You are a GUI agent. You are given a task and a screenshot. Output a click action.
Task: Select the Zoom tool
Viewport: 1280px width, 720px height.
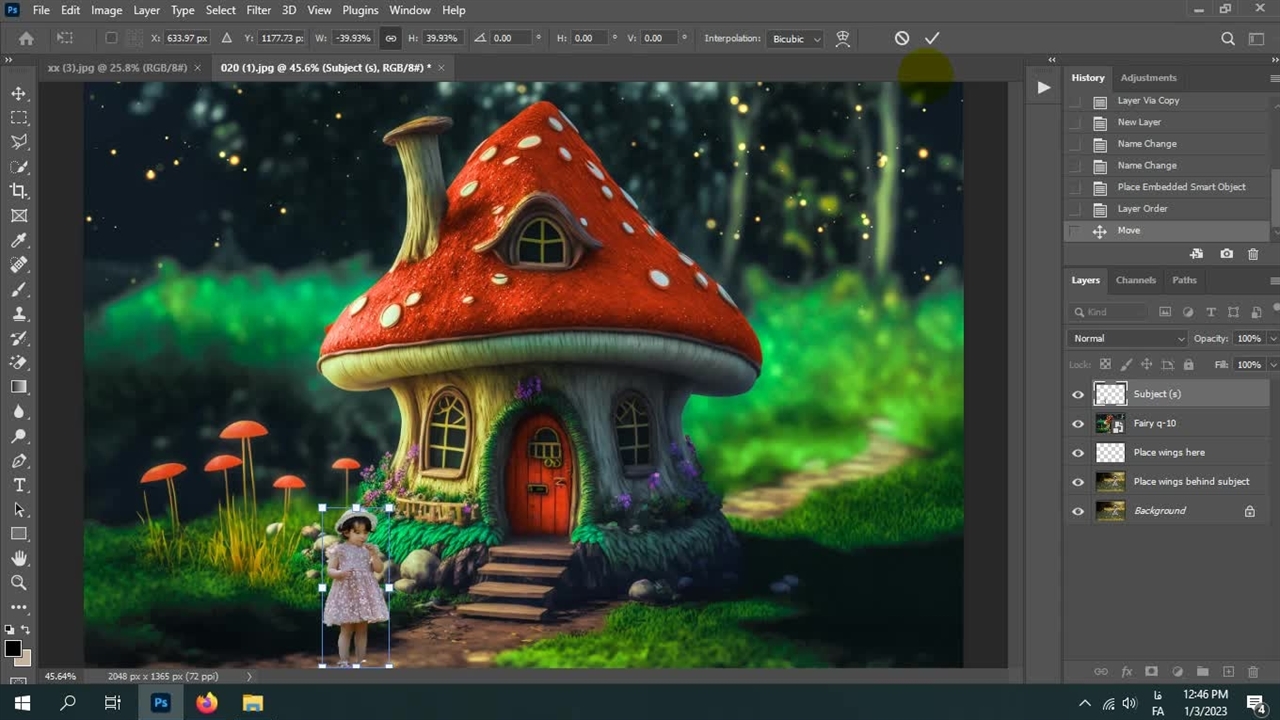19,582
